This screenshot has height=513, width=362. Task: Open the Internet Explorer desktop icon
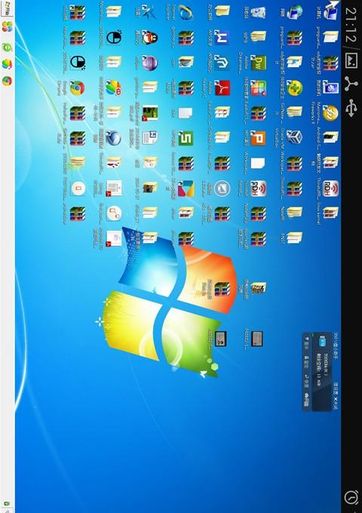(186, 13)
